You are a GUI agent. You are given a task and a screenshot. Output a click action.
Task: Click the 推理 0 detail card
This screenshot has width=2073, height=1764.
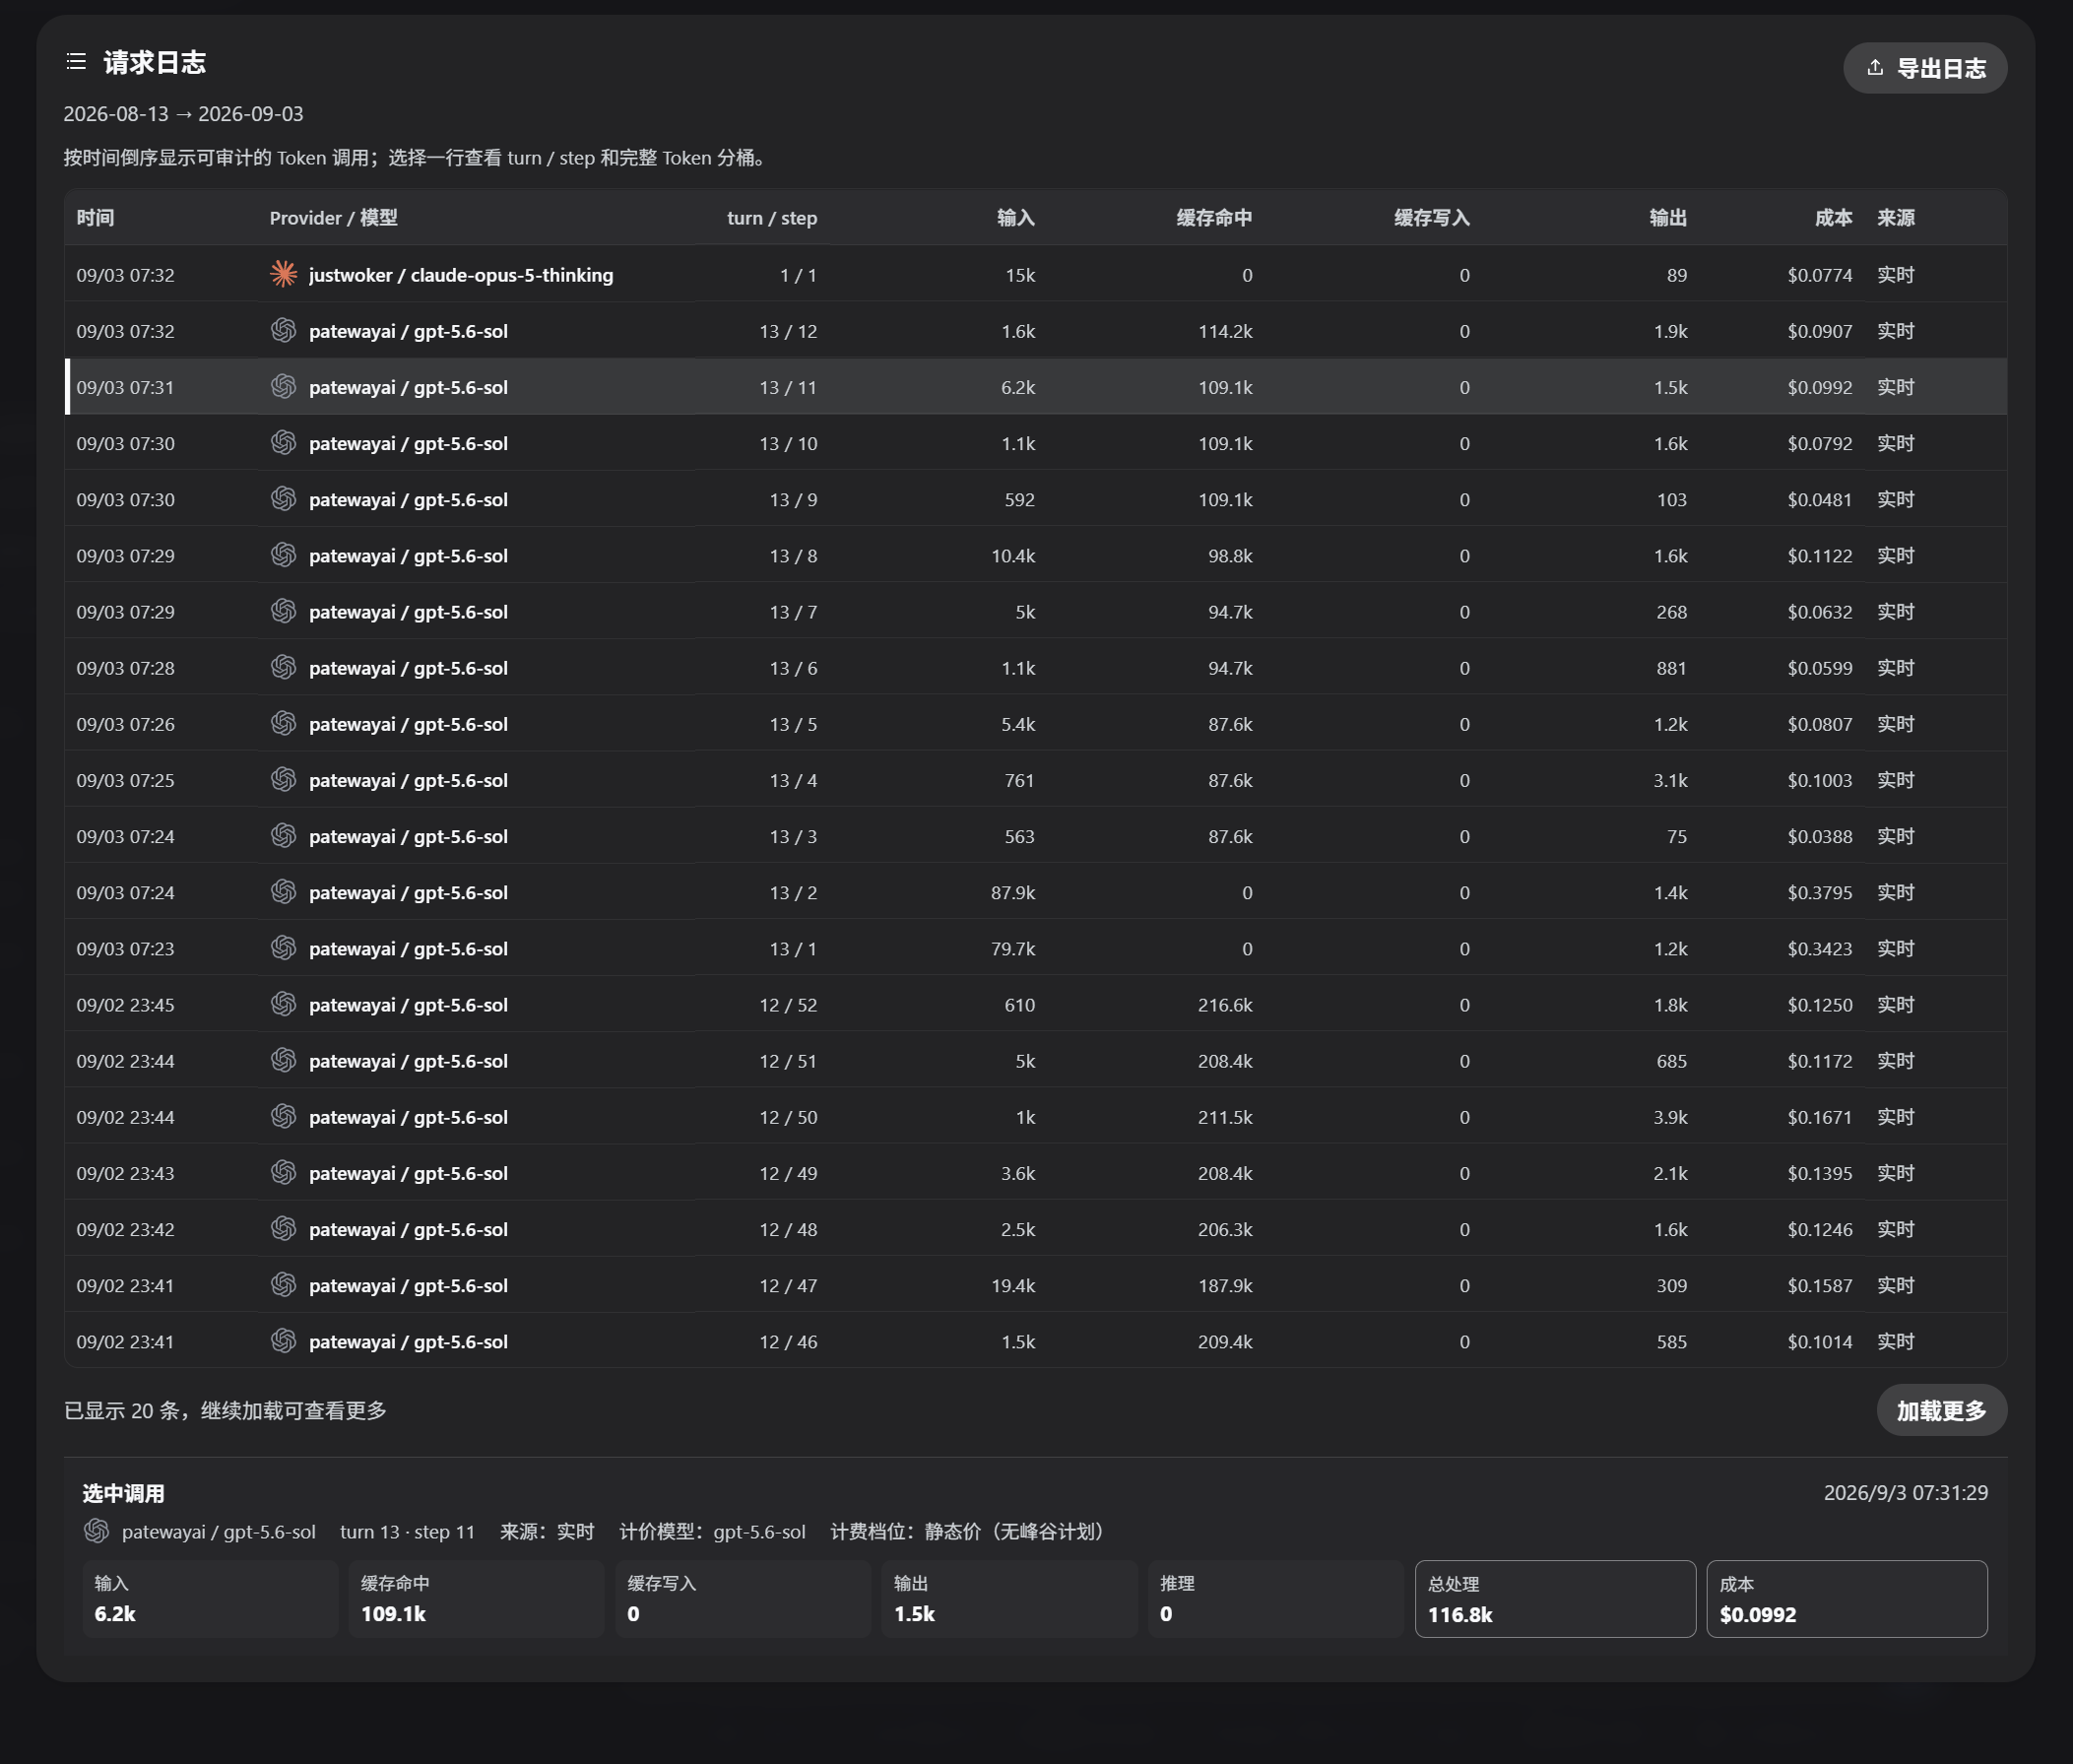[1276, 1598]
